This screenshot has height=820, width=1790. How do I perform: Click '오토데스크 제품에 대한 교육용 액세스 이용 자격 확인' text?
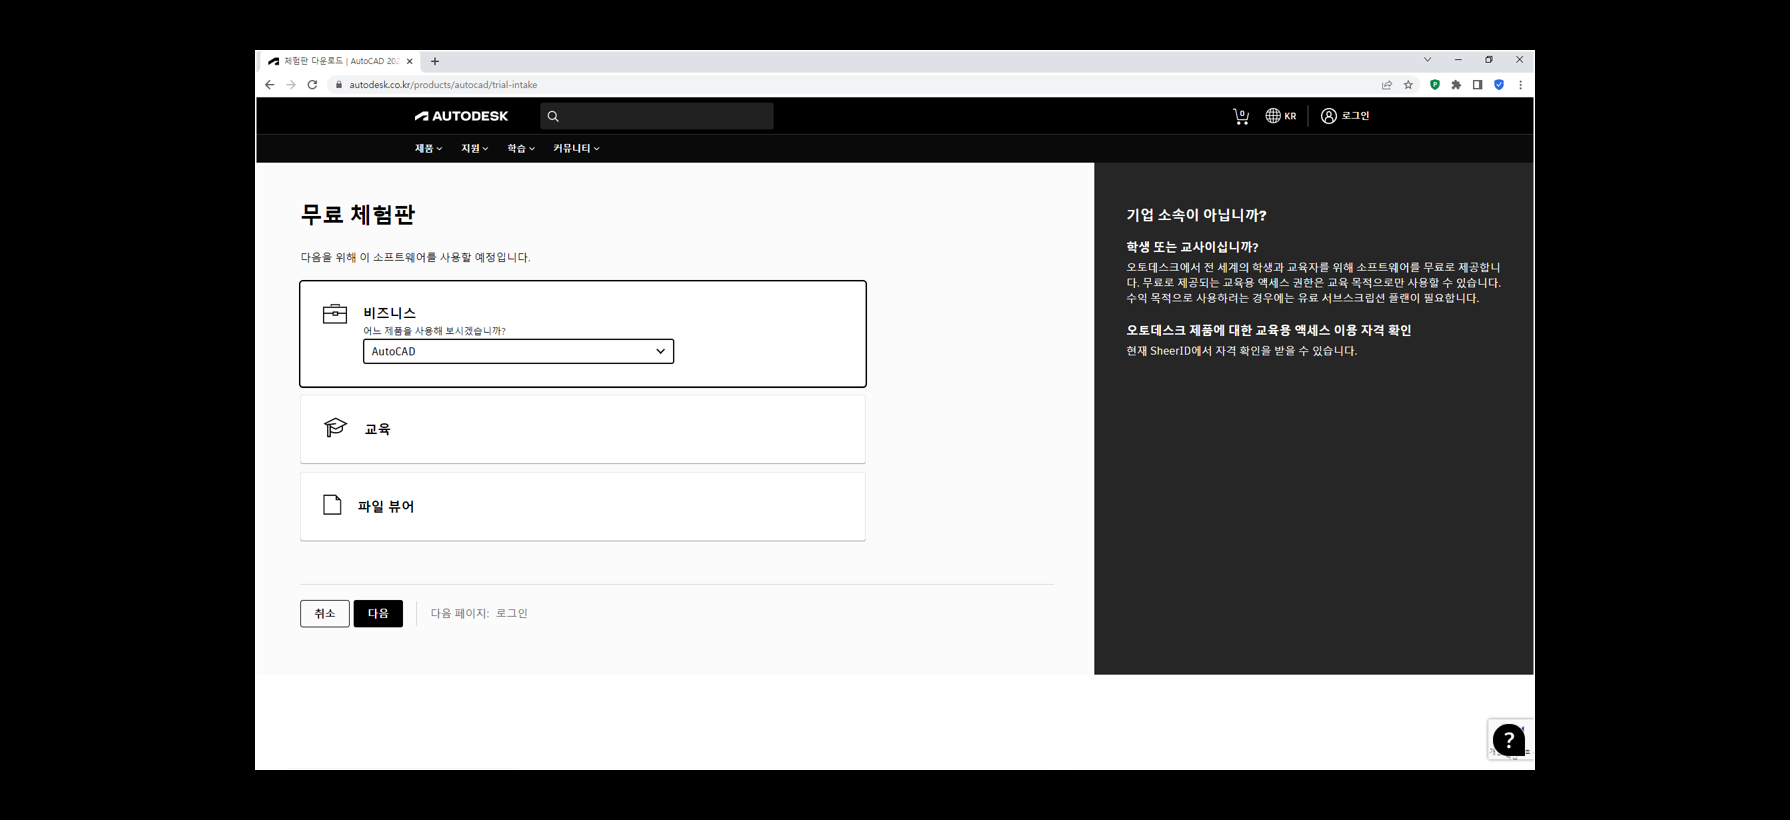click(x=1269, y=330)
